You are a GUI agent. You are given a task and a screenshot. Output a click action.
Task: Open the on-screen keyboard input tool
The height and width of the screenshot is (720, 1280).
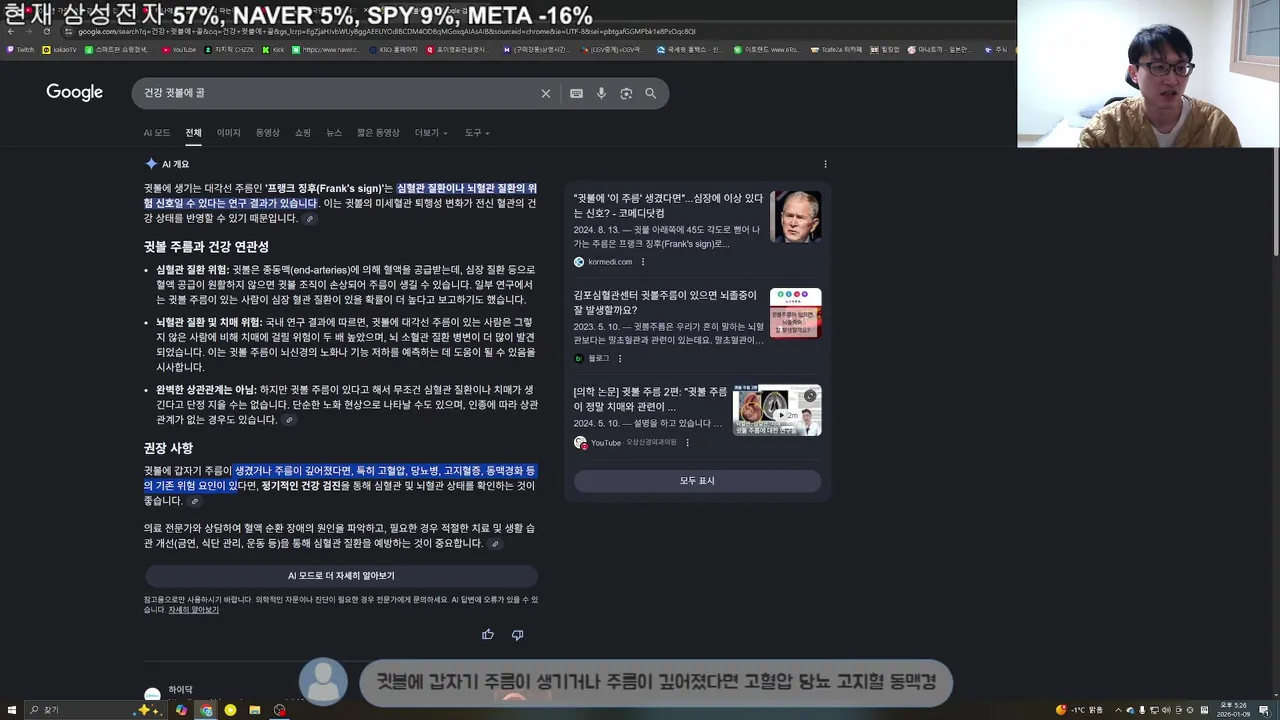click(577, 93)
